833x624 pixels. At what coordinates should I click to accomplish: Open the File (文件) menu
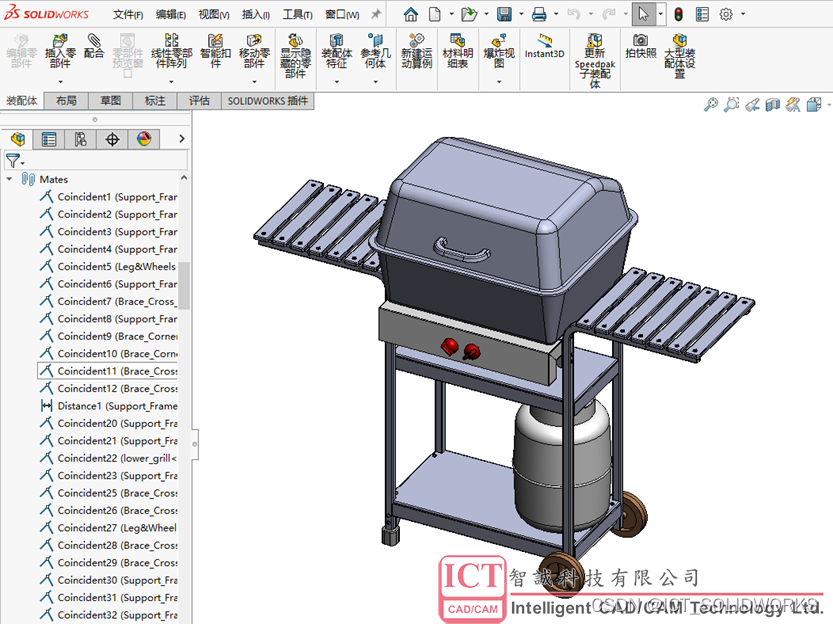(x=128, y=15)
